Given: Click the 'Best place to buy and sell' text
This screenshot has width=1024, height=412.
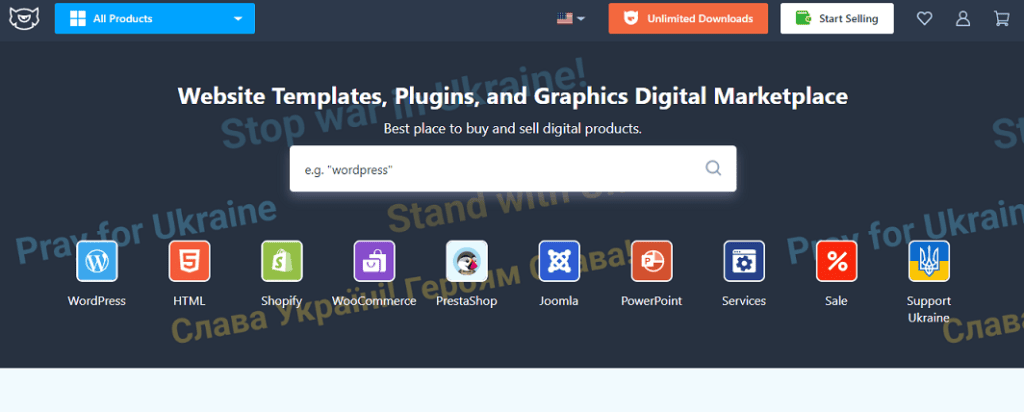Looking at the screenshot, I should pyautogui.click(x=513, y=129).
